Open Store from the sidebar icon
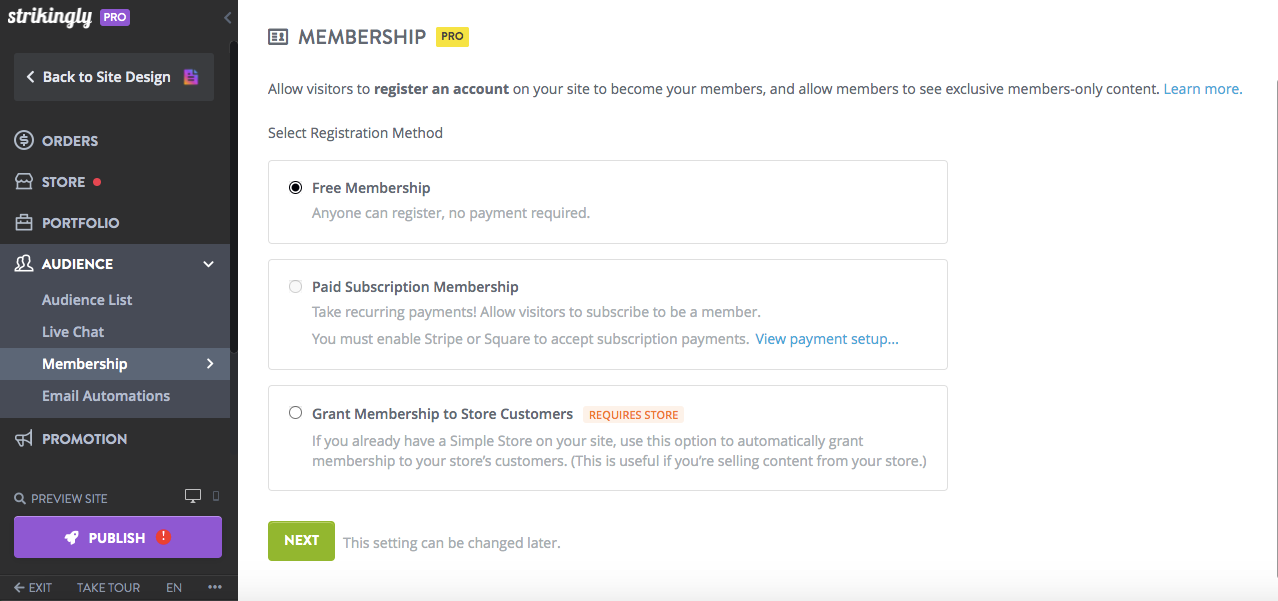Viewport: 1278px width, 601px height. 23,181
